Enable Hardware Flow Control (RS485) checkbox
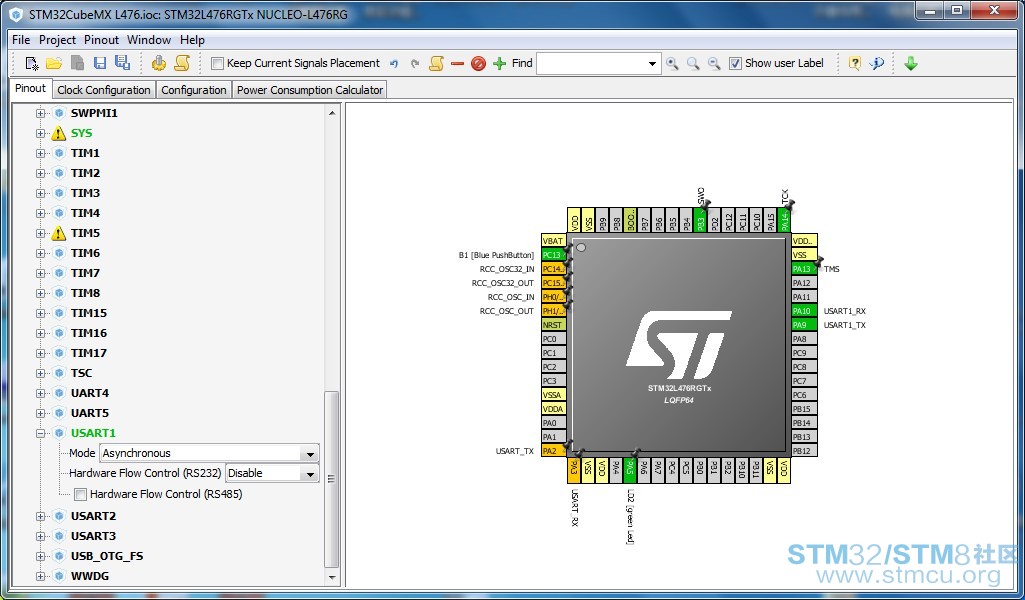This screenshot has width=1025, height=600. point(80,495)
